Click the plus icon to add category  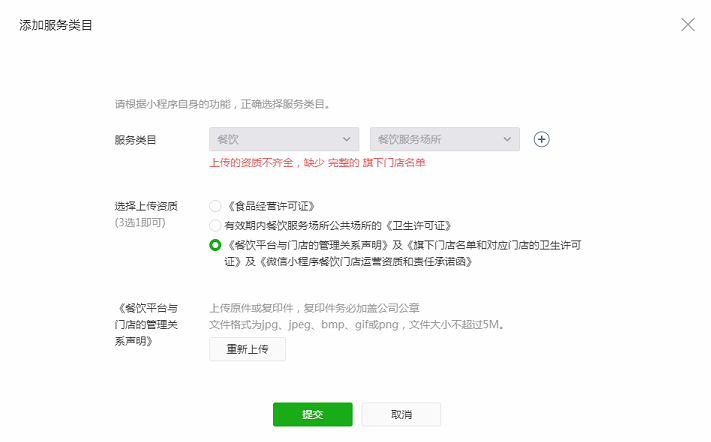tap(541, 139)
